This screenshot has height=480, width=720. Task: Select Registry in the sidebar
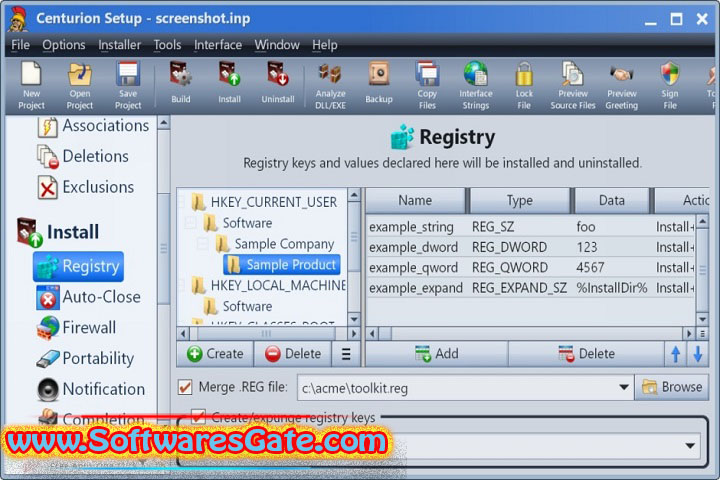[x=79, y=266]
